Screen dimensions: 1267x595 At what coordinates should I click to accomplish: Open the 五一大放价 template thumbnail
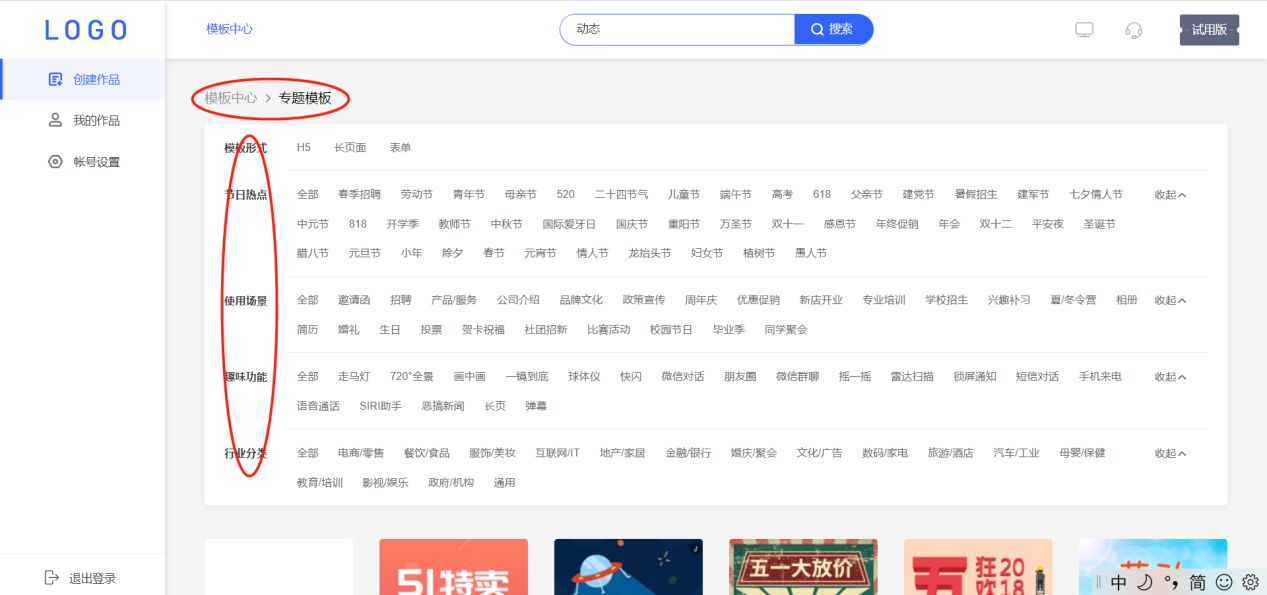coord(803,567)
